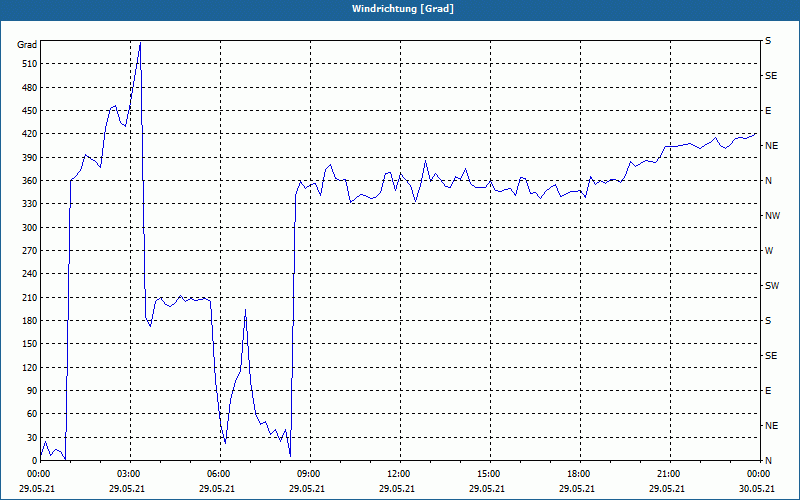
Task: Click the chart title 'Windrichtung [Grad]'
Action: [x=403, y=9]
